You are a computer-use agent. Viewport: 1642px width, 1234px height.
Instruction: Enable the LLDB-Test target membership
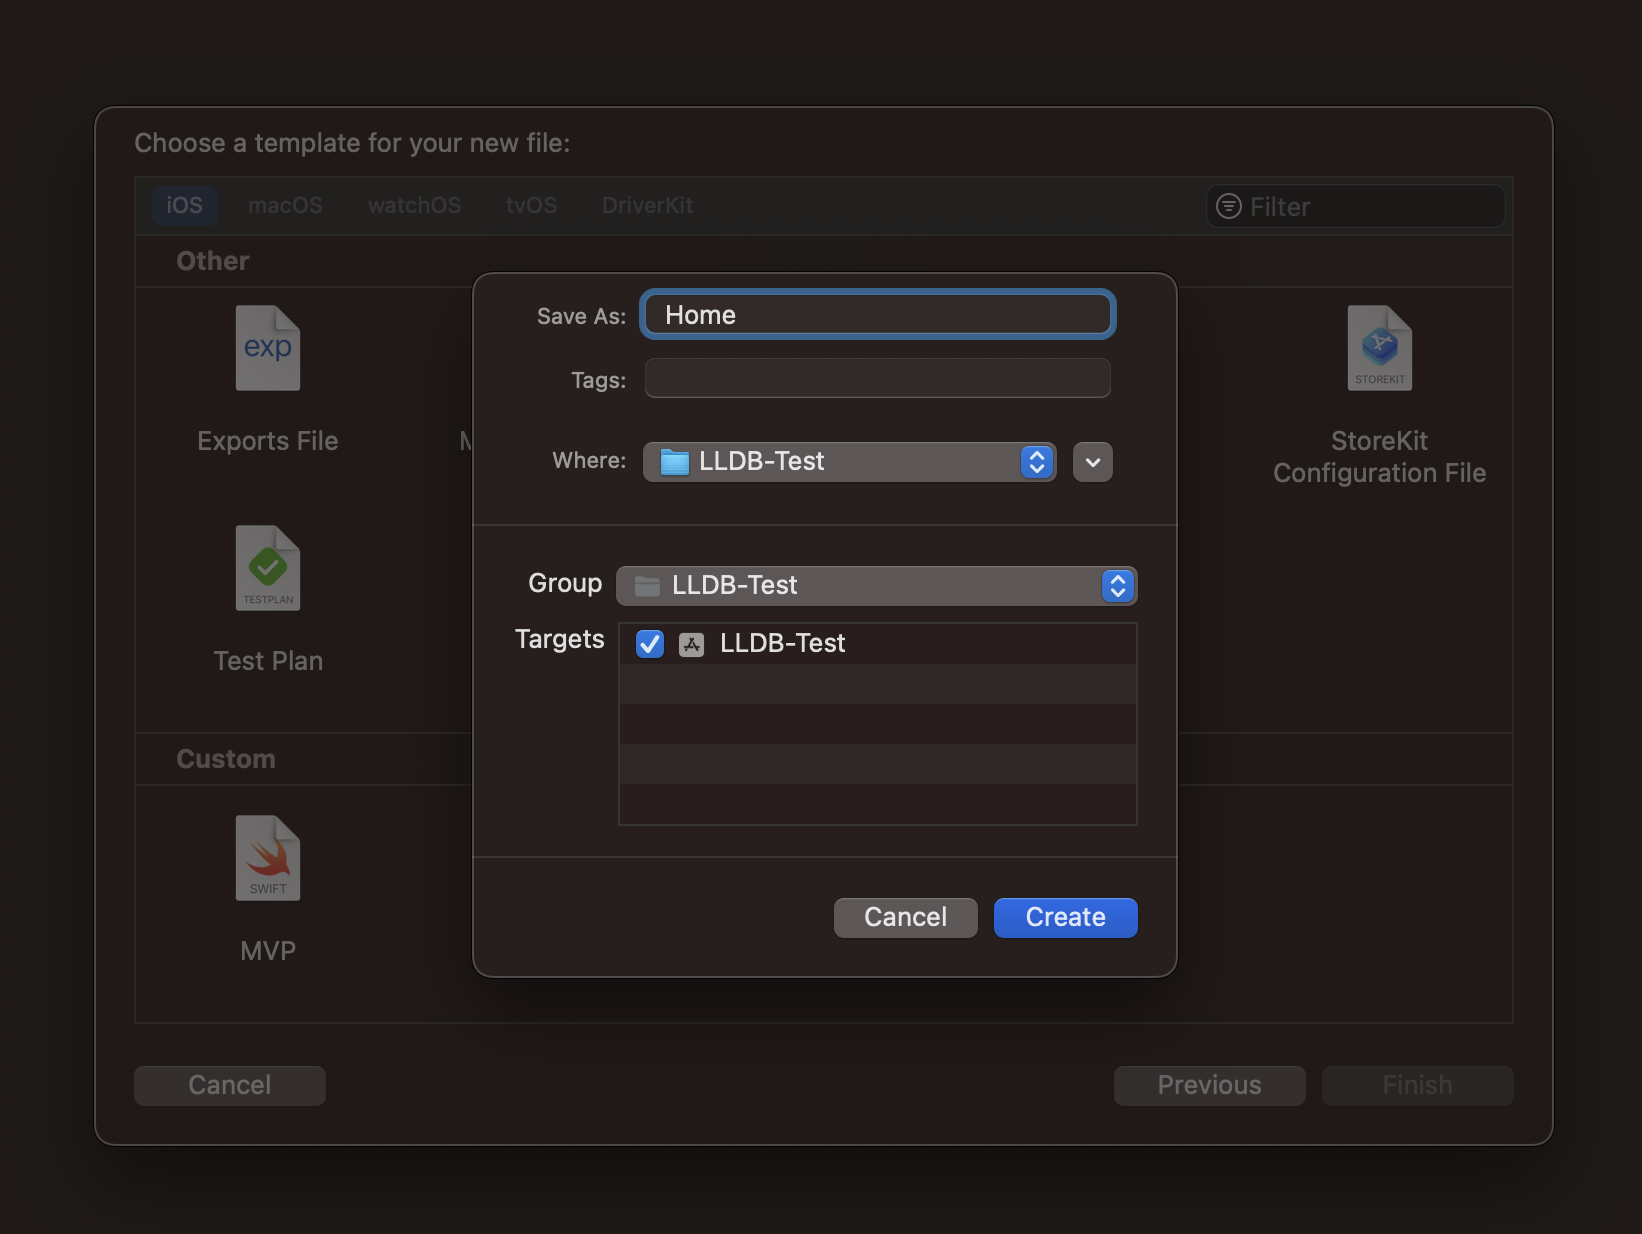[649, 644]
